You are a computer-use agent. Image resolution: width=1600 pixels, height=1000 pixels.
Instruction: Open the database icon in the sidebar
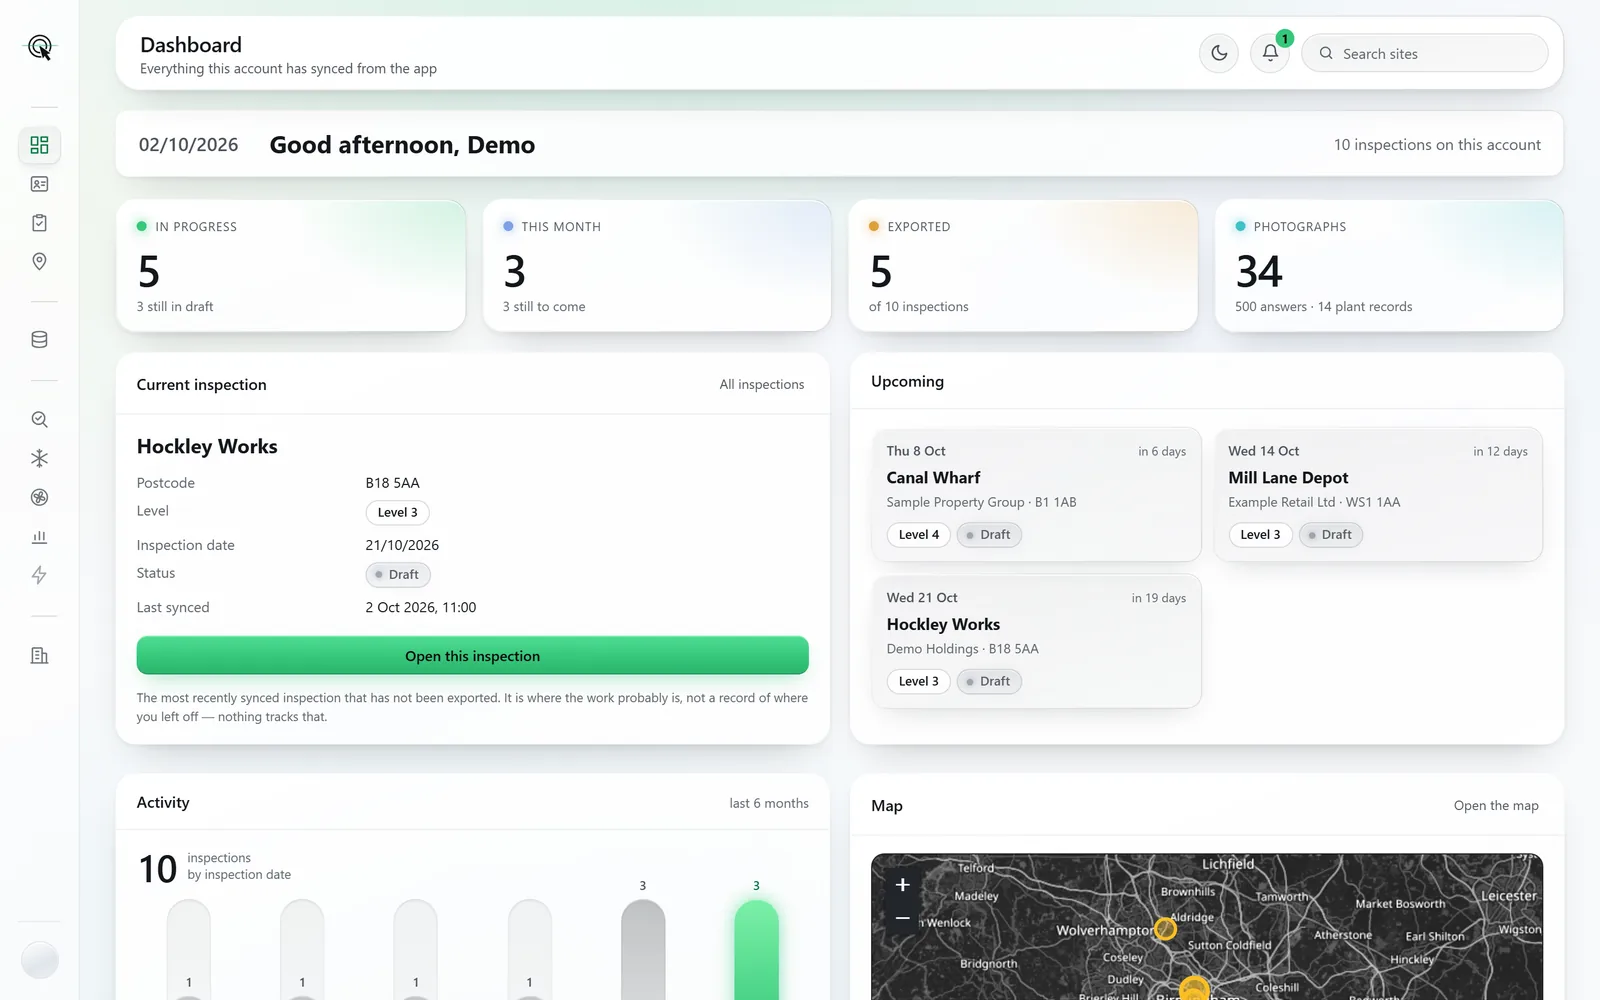pyautogui.click(x=39, y=340)
